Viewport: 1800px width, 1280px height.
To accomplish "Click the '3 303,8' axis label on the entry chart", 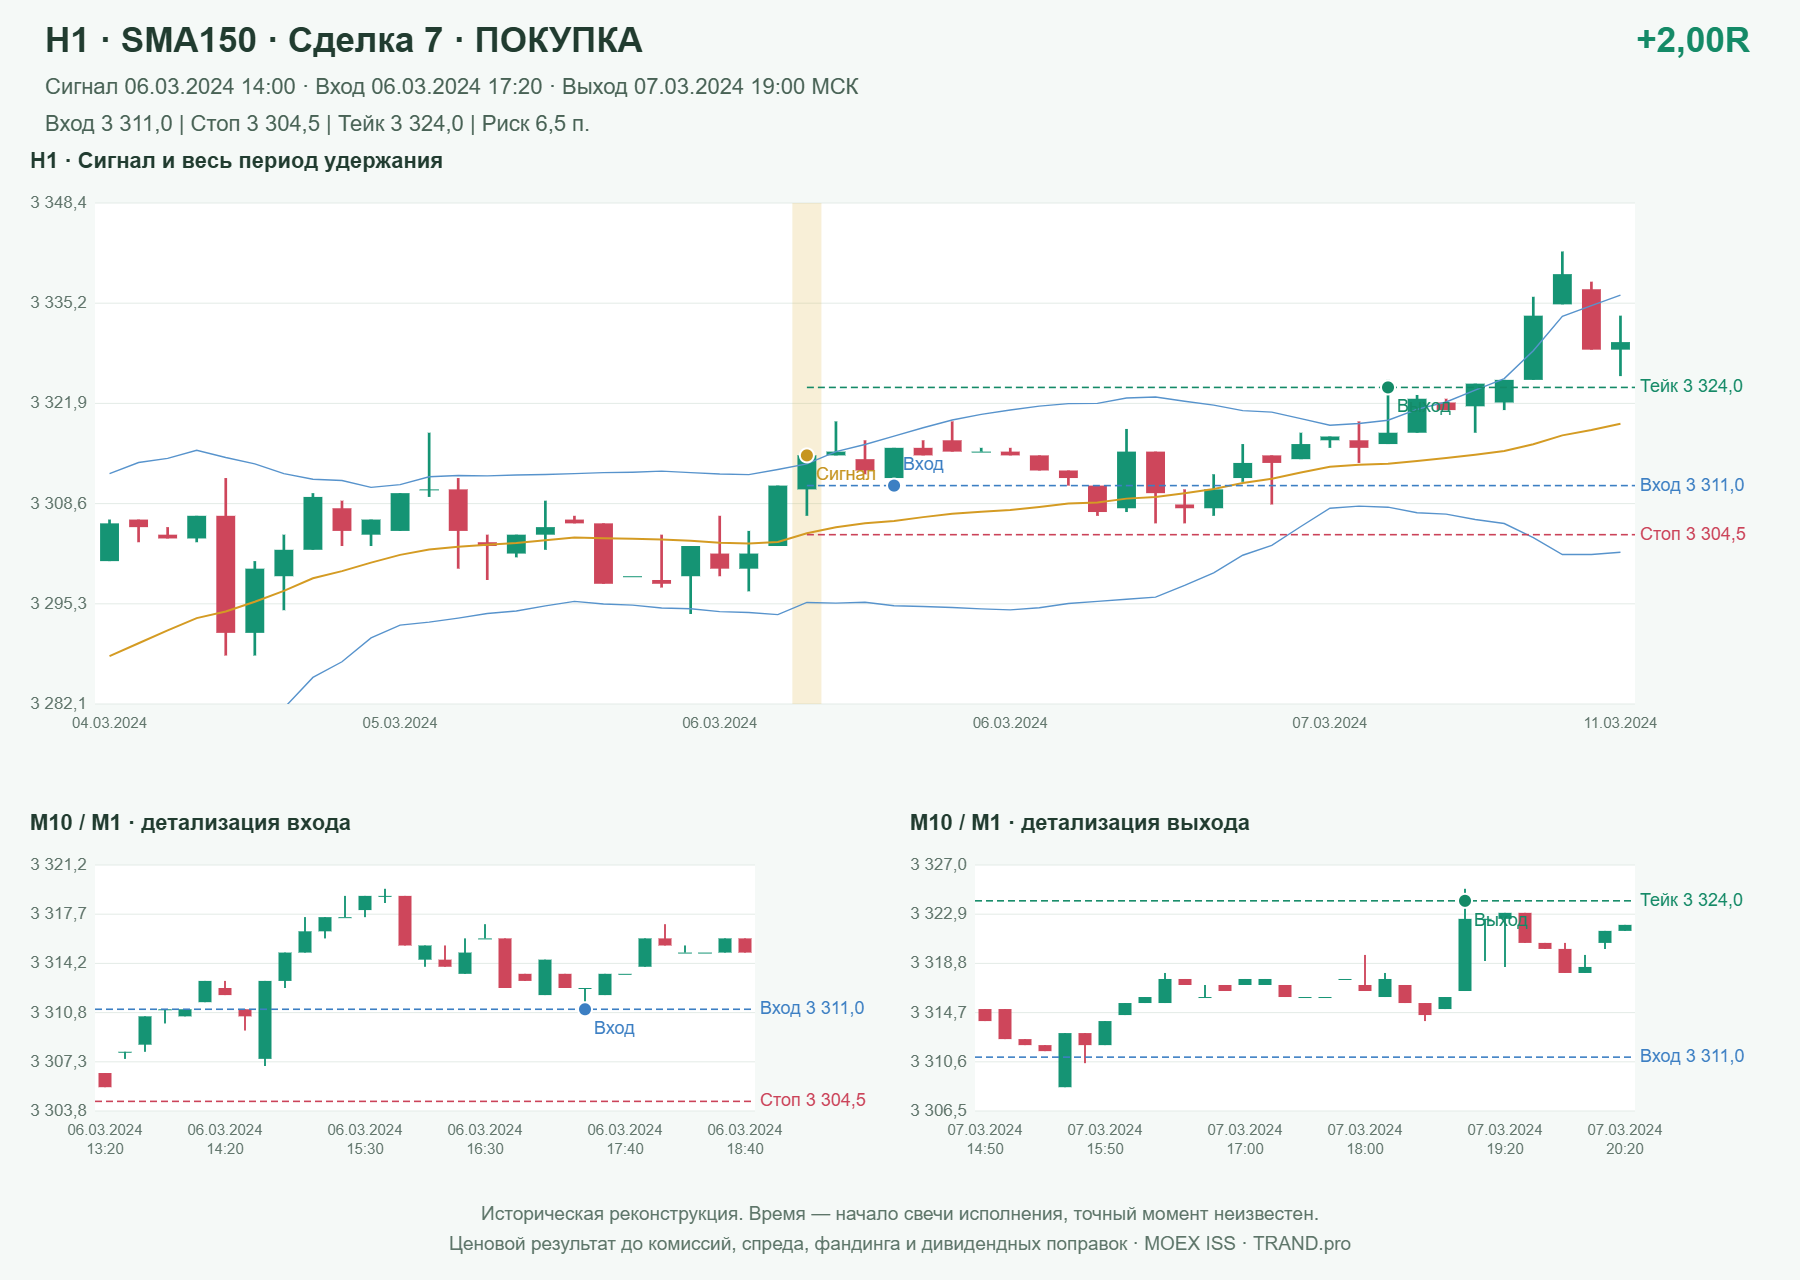I will pos(58,1110).
